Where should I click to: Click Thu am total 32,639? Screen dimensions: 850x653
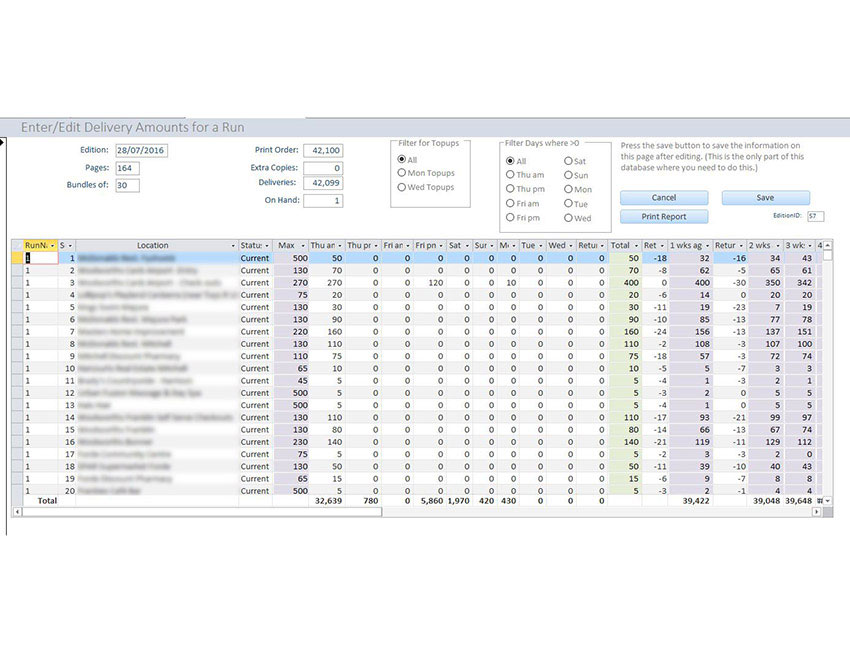click(x=327, y=501)
